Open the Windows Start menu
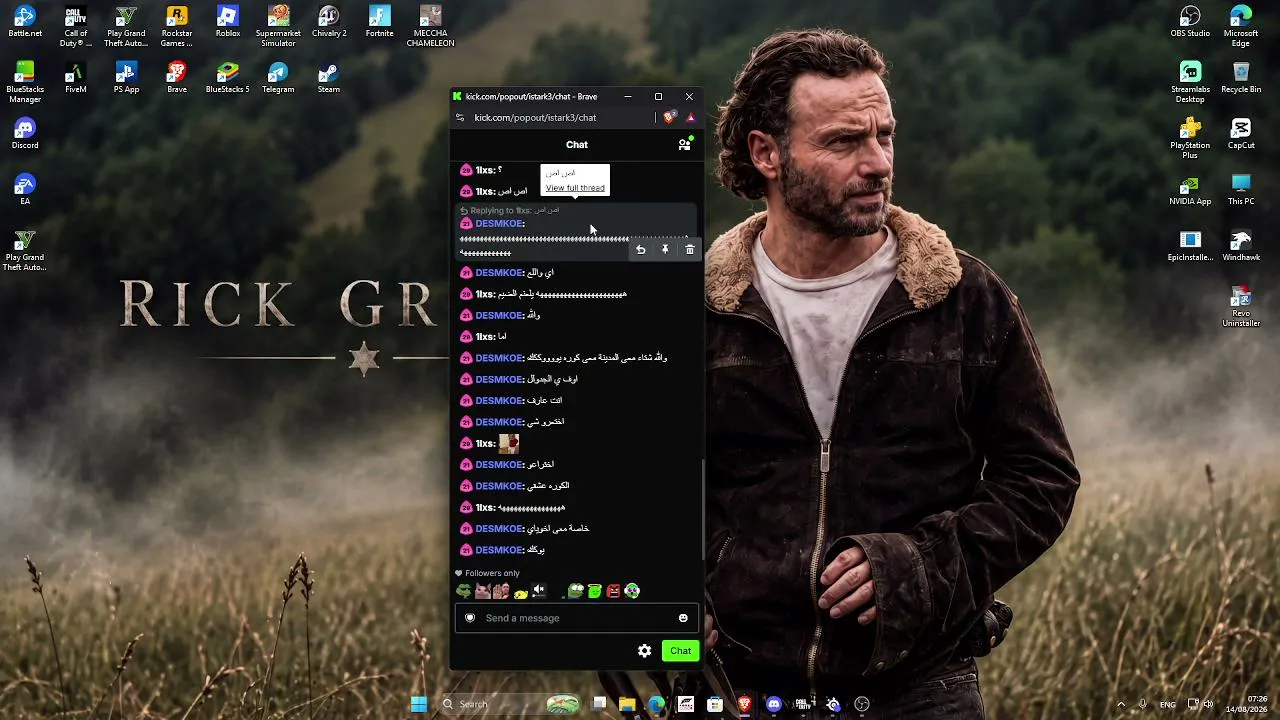The image size is (1280, 720). pyautogui.click(x=419, y=704)
